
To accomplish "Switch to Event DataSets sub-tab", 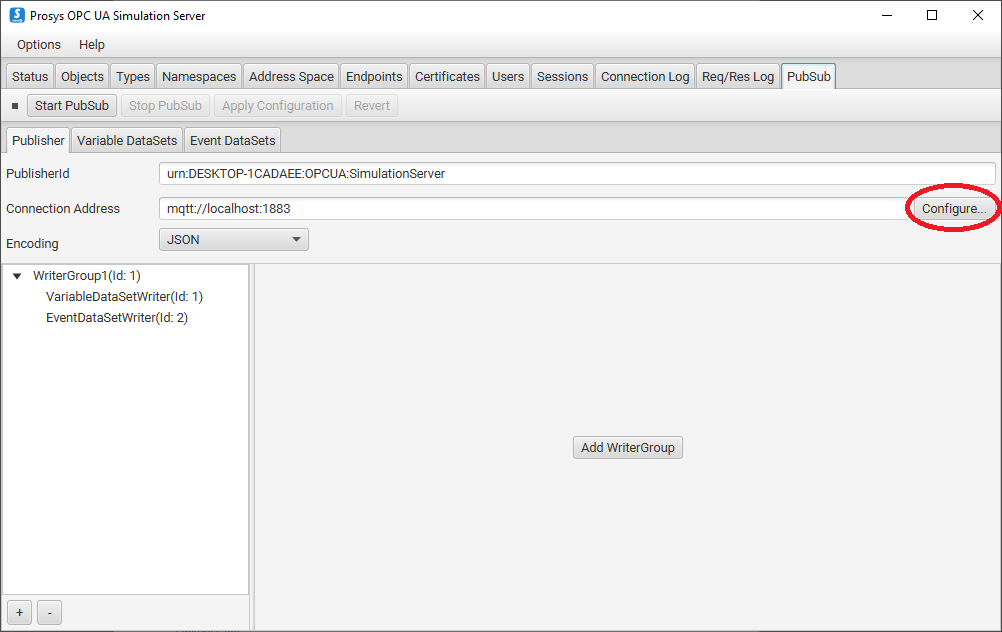I will 233,141.
